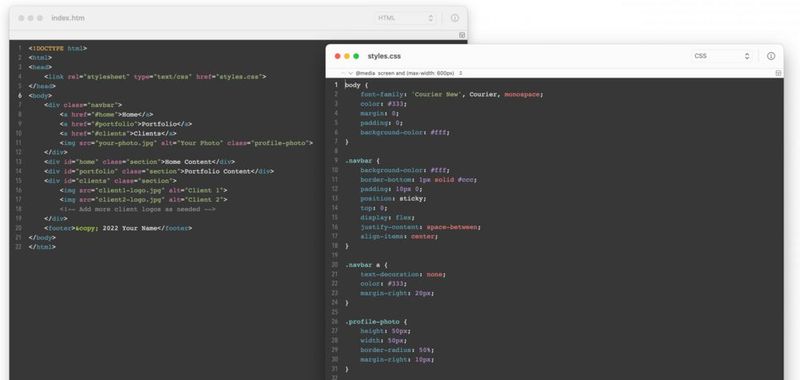800x380 pixels.
Task: Click the 'Add more client logos' comment line
Action: (x=137, y=209)
